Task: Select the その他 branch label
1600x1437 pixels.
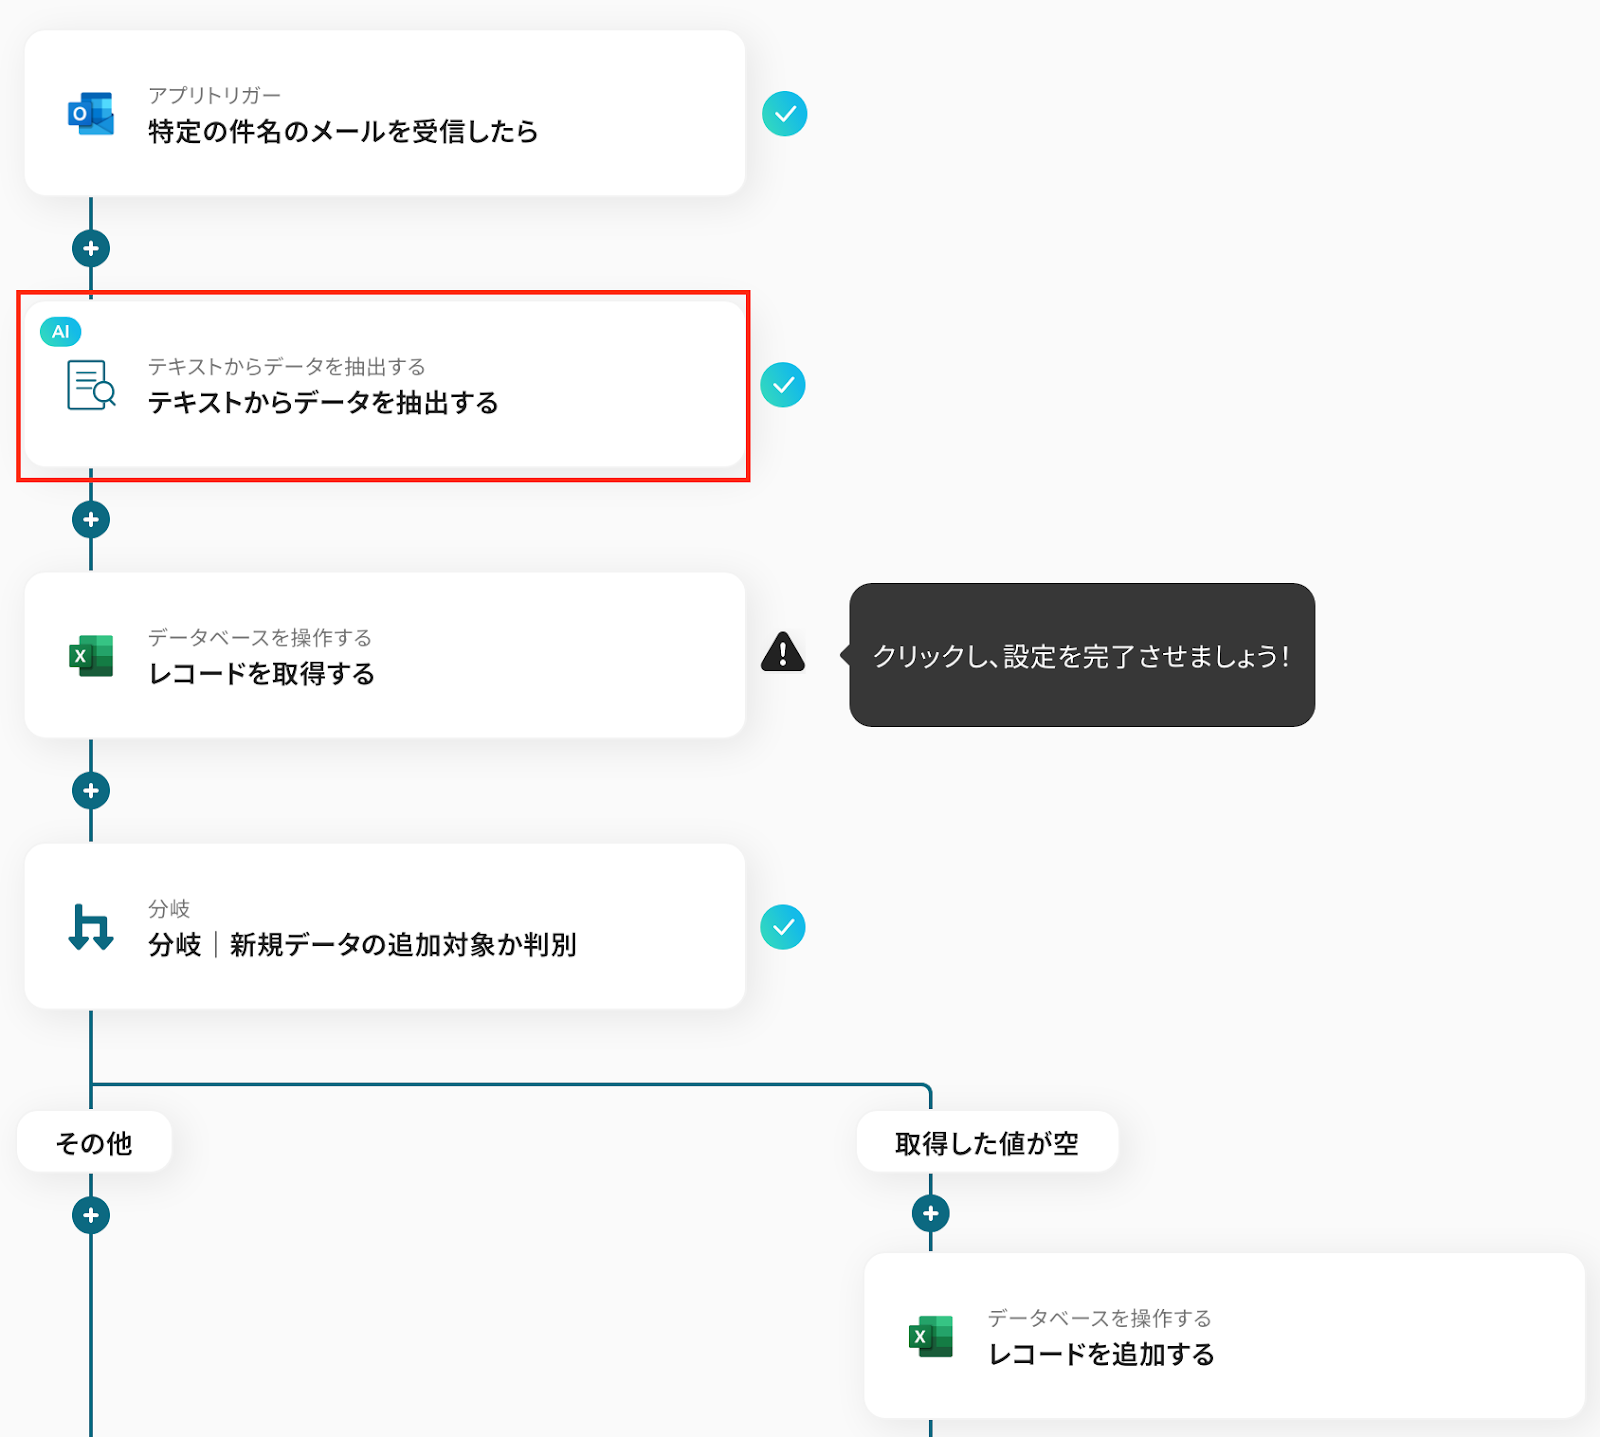Action: point(94,1142)
